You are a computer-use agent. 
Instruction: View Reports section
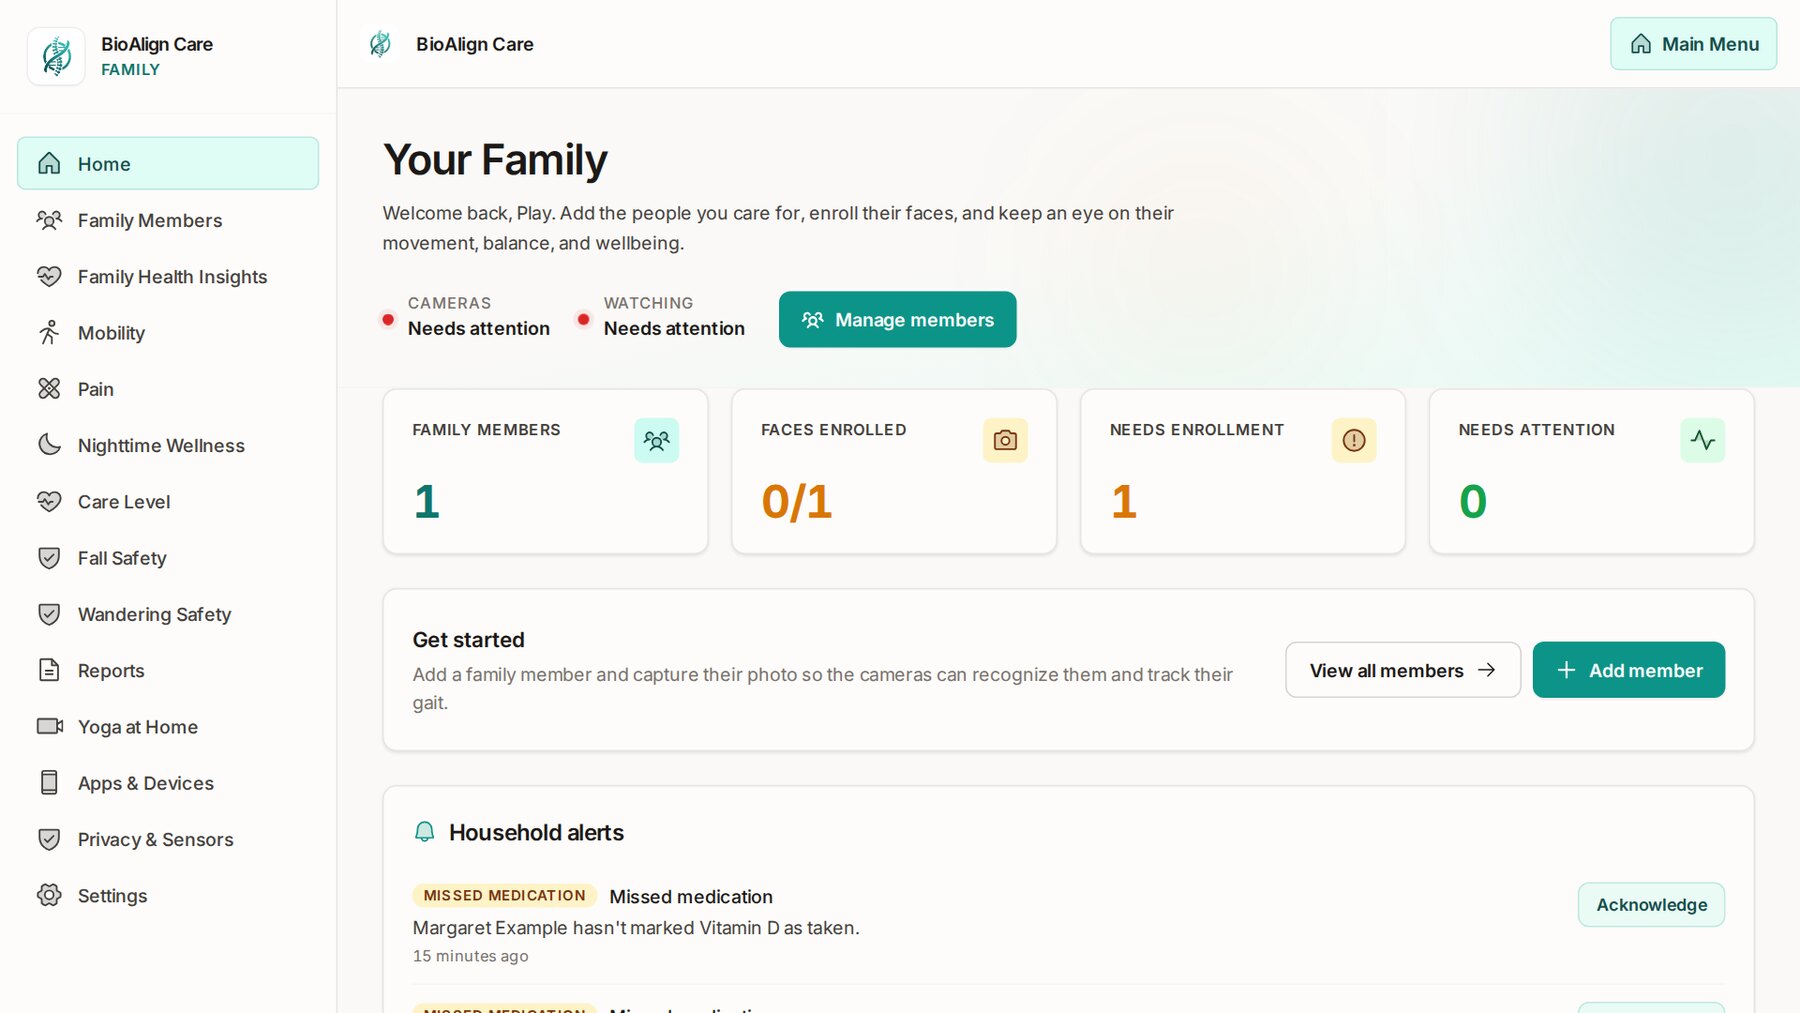pyautogui.click(x=168, y=670)
